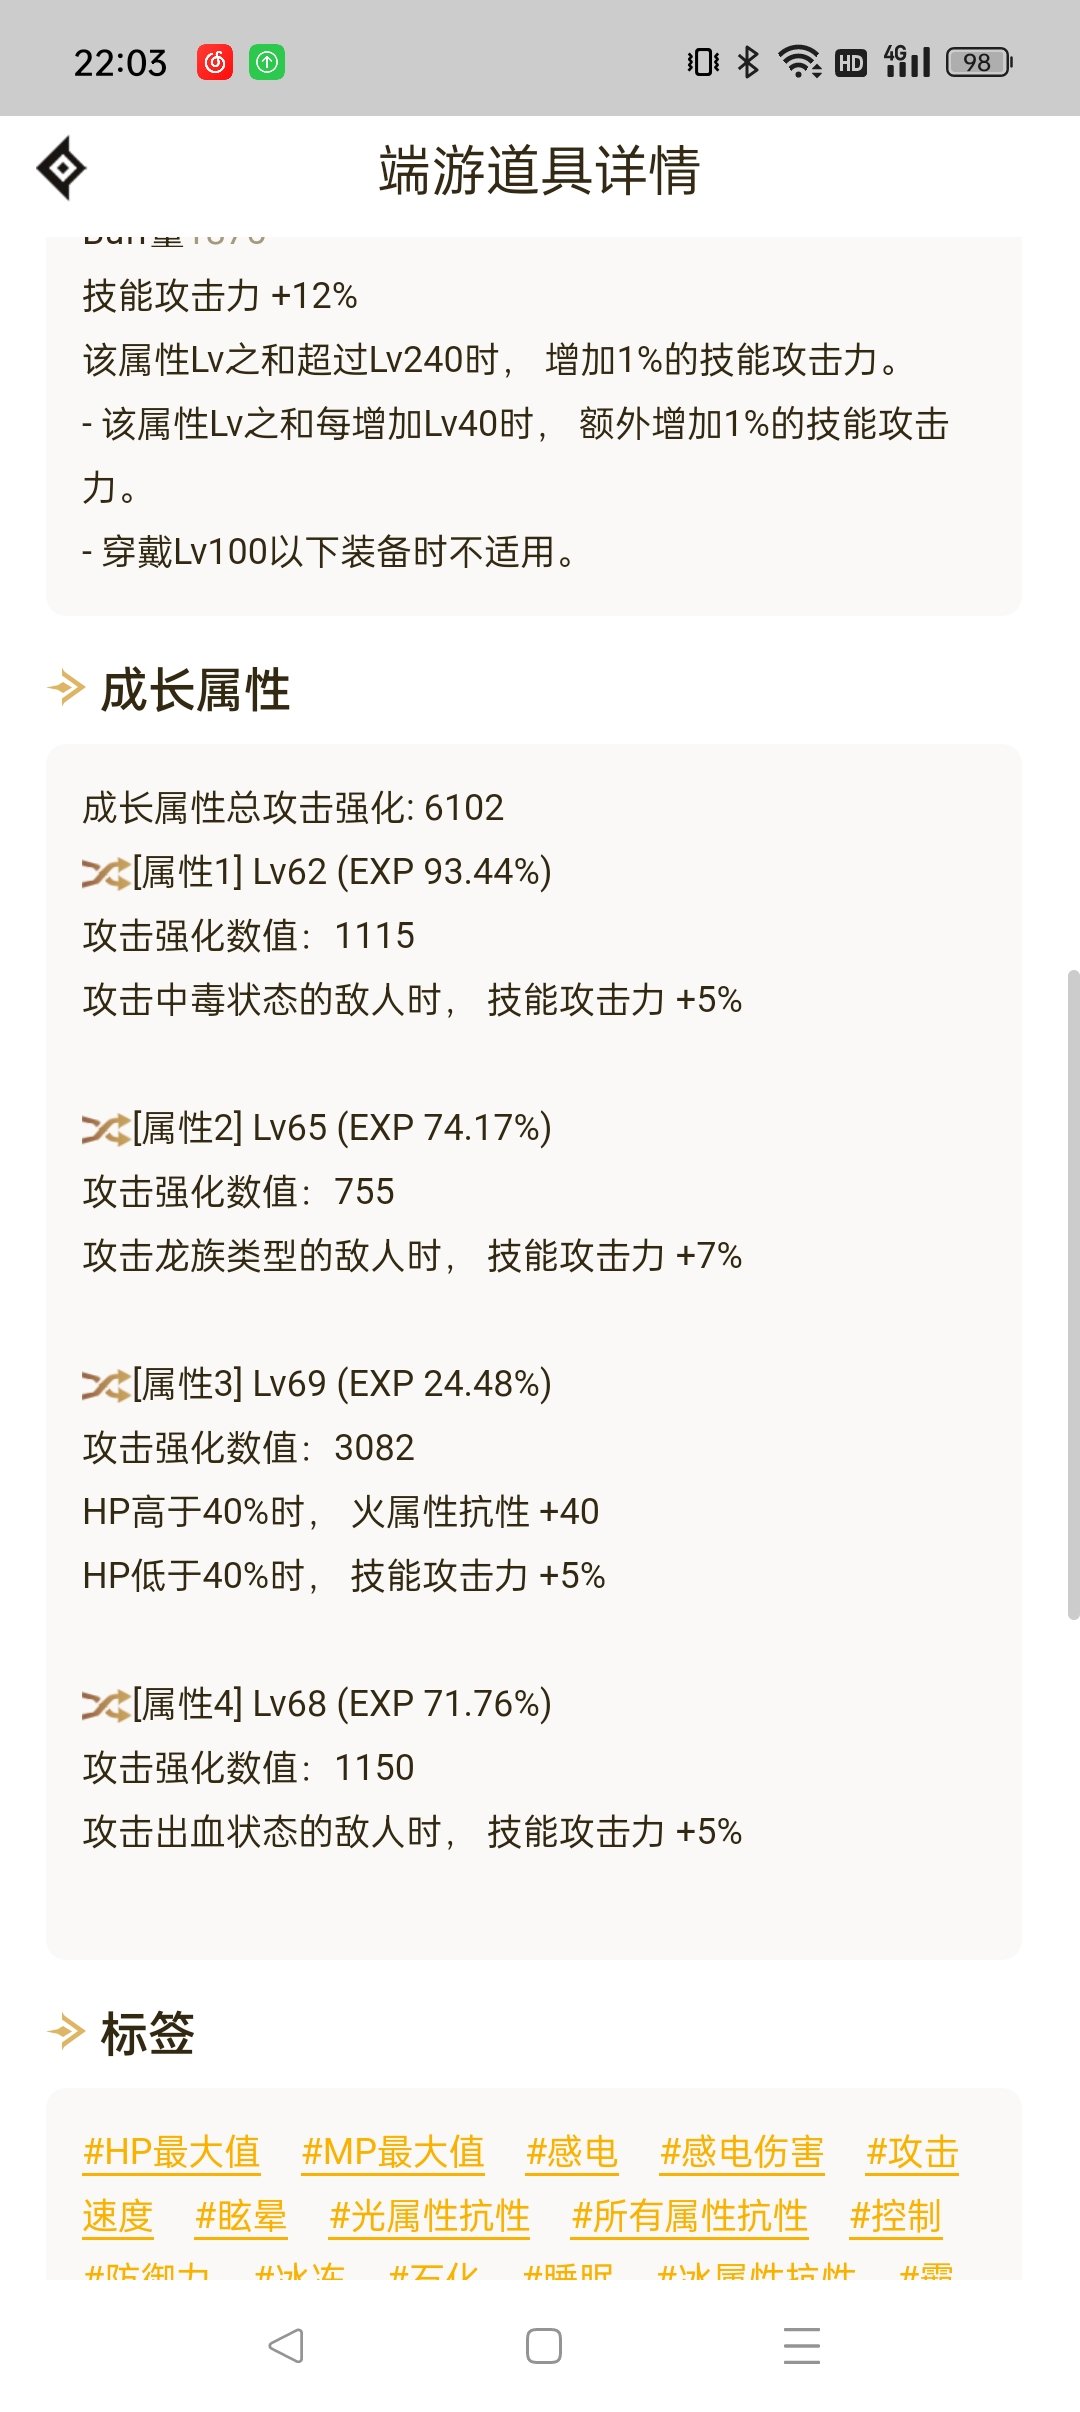Tap the red NetEase Music status icon

[x=215, y=62]
